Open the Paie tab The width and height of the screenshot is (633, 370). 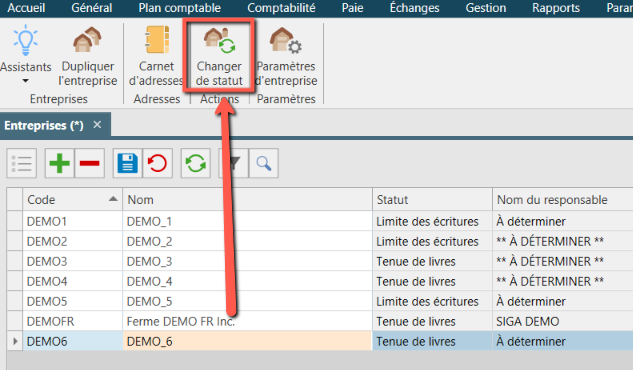point(352,8)
